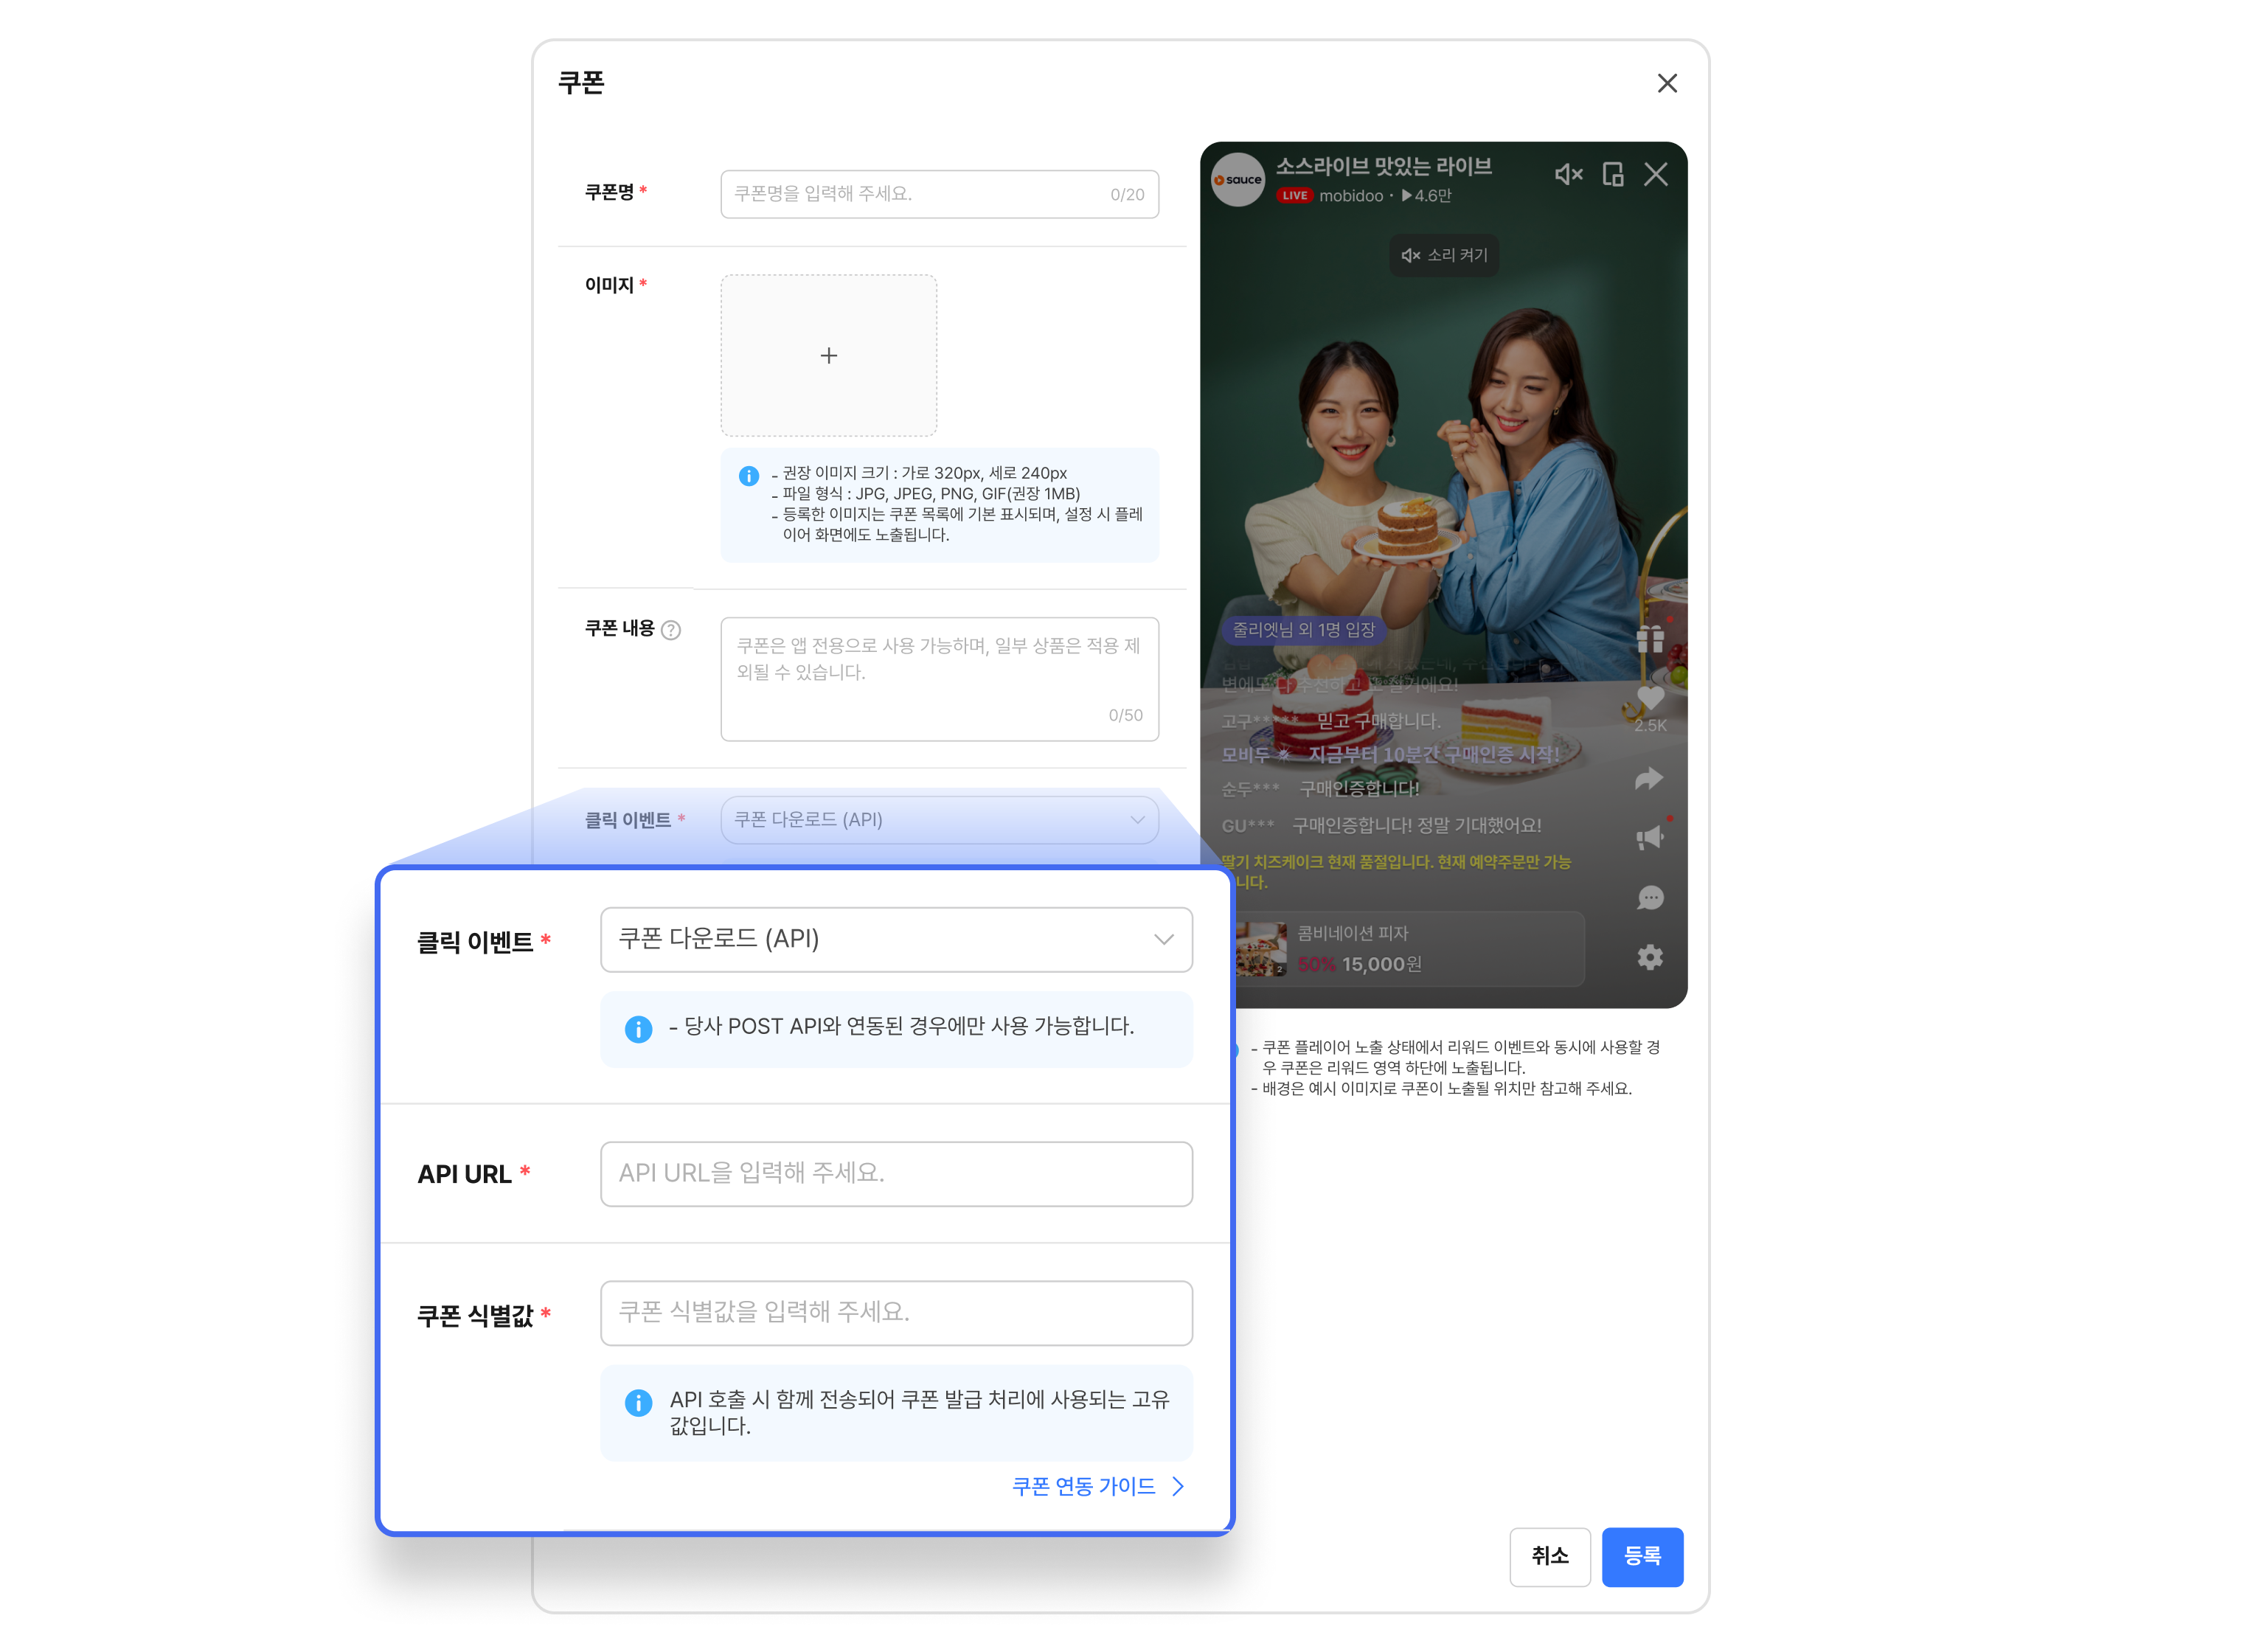Click the 쿠폰 내용 text area

pos(939,679)
